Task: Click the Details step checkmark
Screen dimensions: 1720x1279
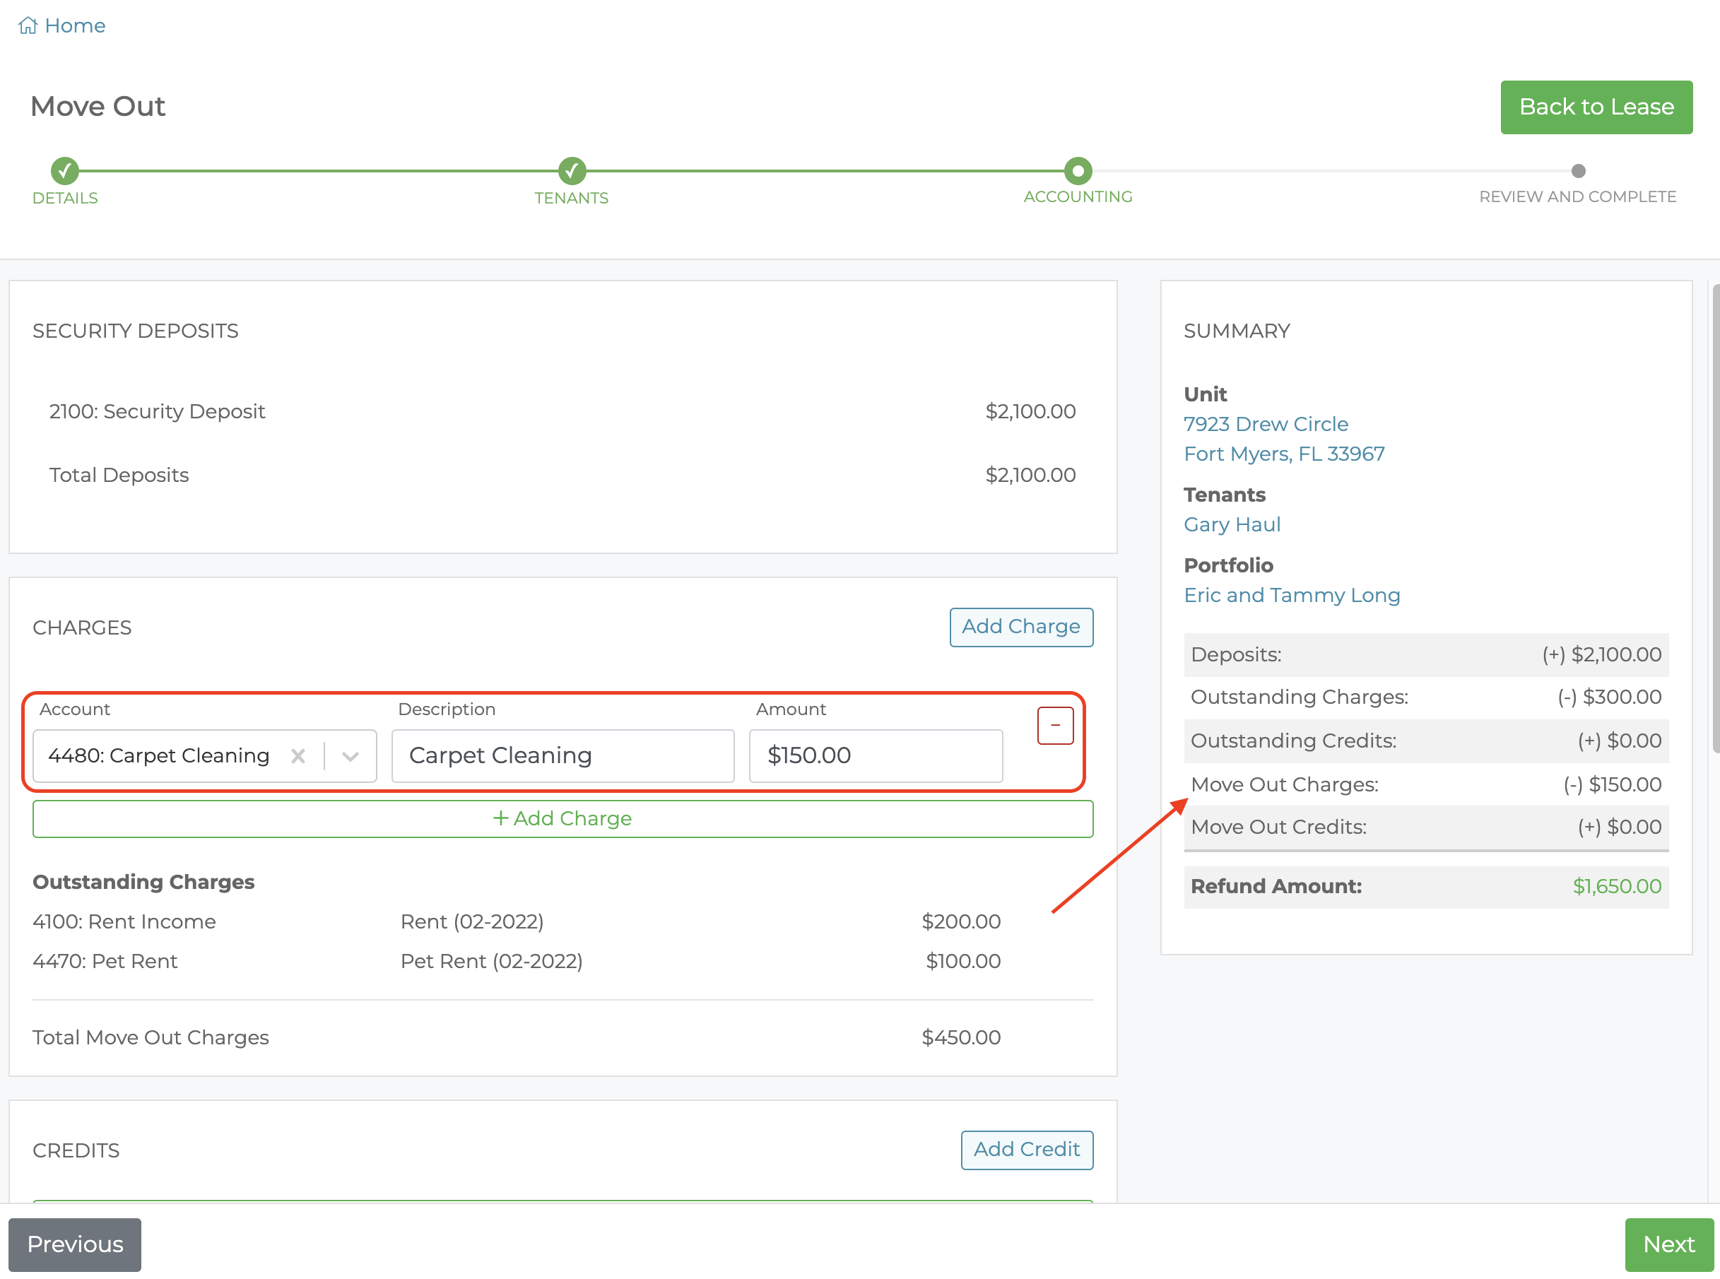Action: 65,171
